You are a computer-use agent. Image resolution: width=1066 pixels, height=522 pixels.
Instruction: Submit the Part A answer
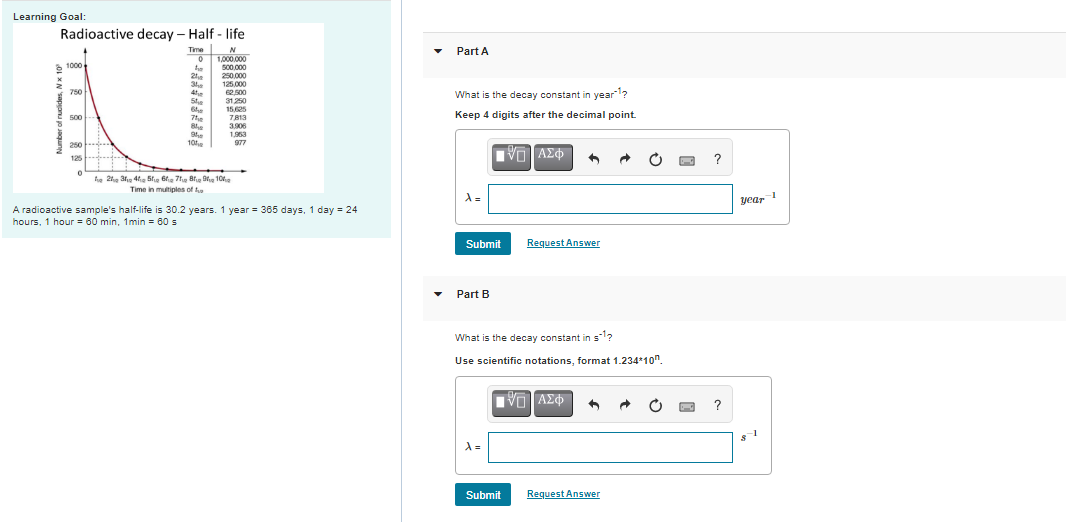pyautogui.click(x=483, y=243)
